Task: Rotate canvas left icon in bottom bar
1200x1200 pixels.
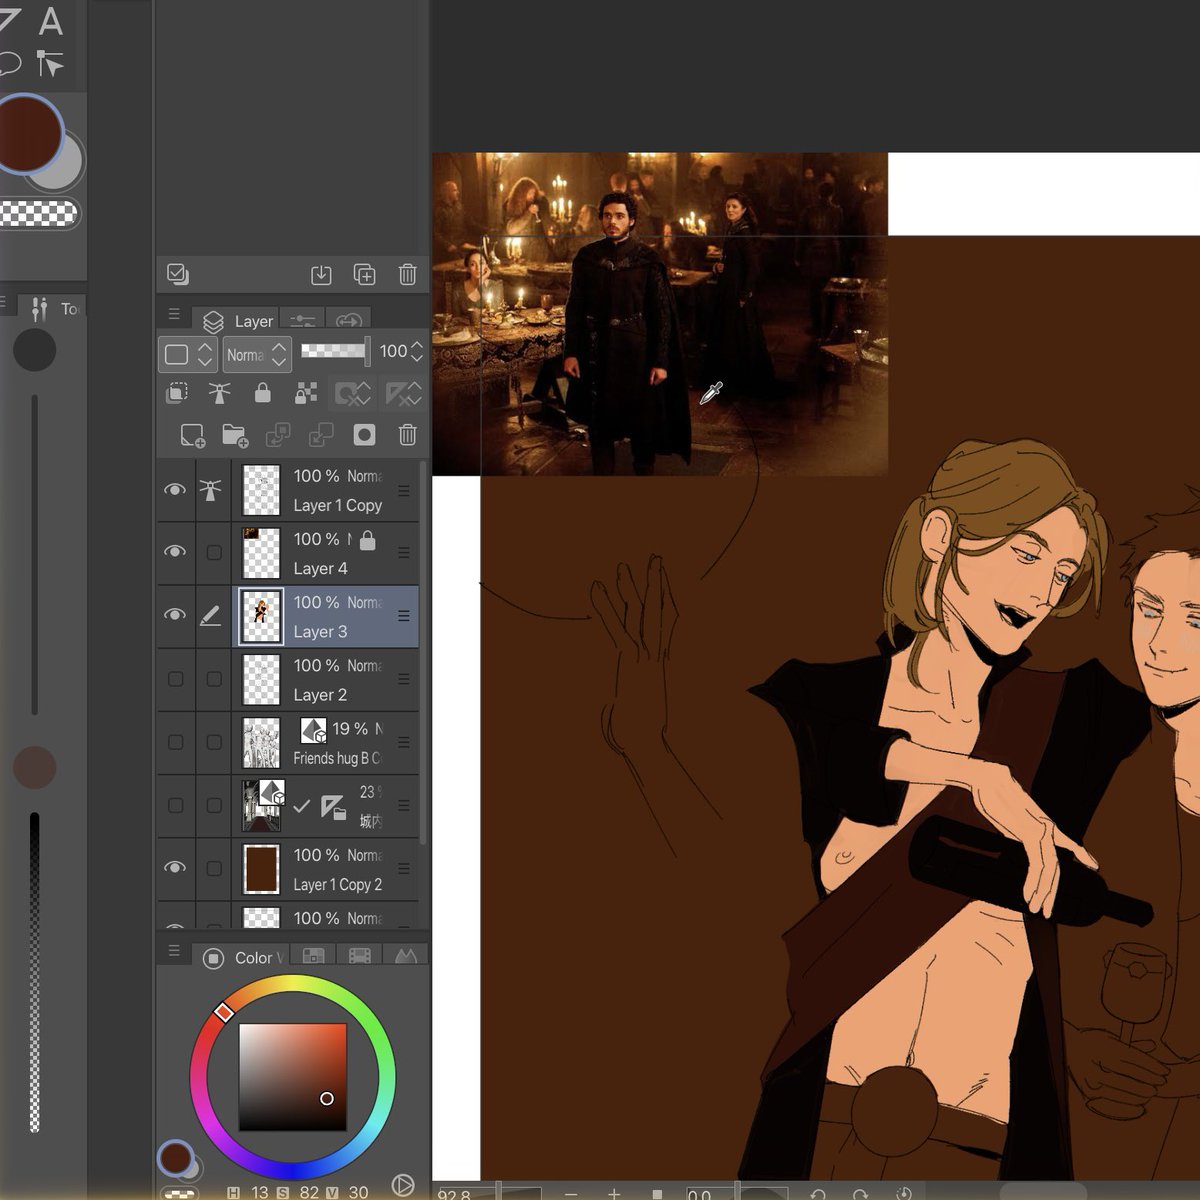Action: [x=818, y=1193]
